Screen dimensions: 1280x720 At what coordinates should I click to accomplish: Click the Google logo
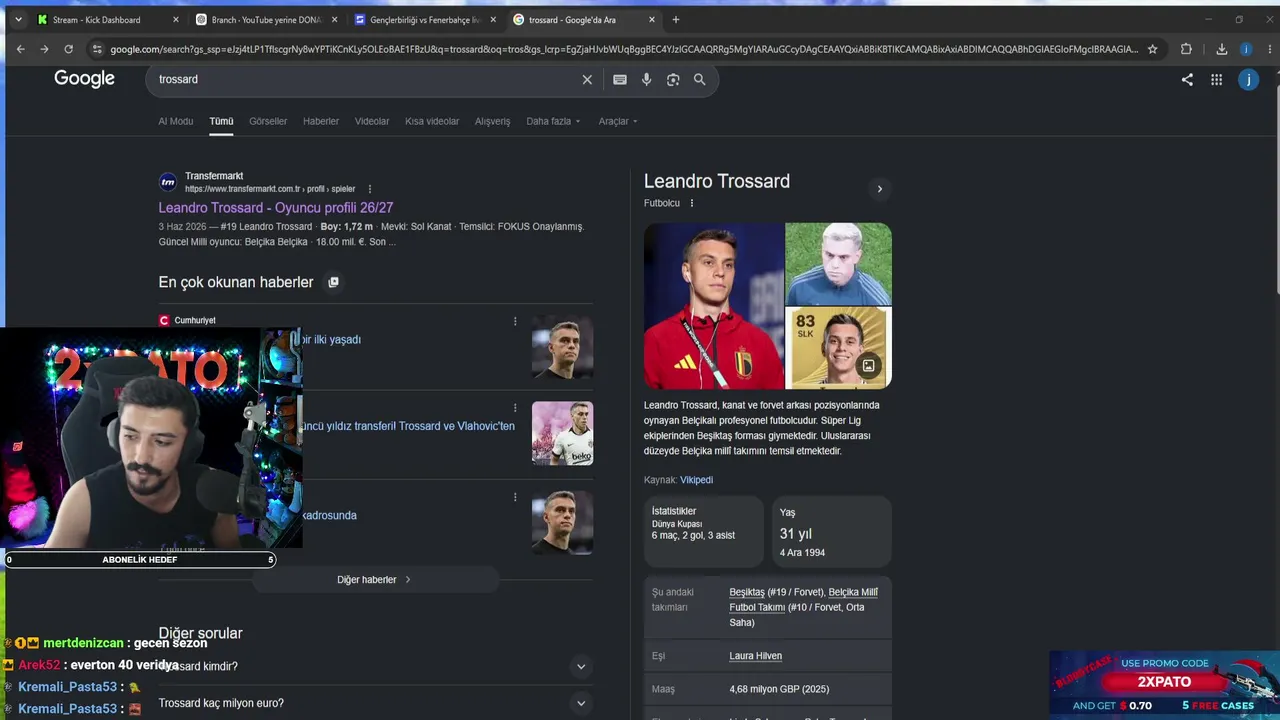(x=84, y=79)
